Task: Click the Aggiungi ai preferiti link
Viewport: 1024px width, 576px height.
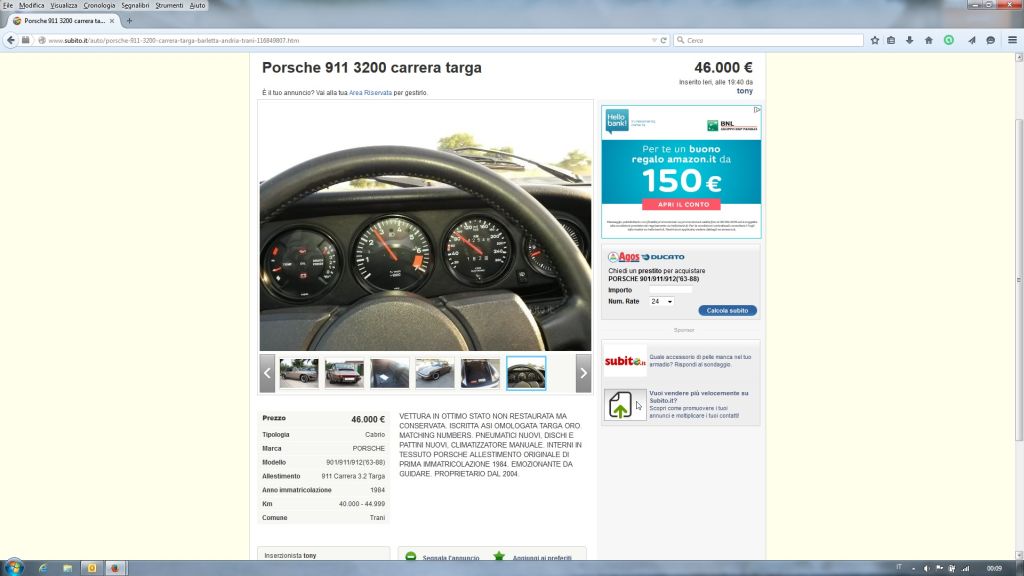Action: [542, 558]
